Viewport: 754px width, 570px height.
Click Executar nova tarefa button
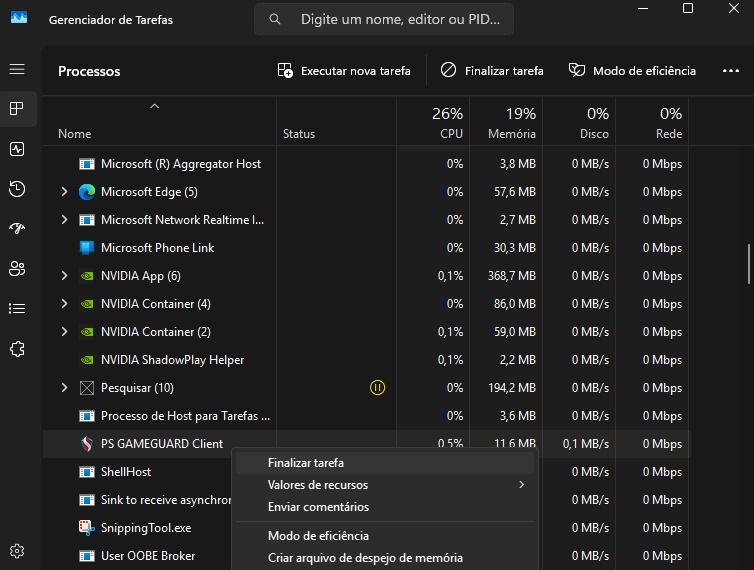coord(344,71)
